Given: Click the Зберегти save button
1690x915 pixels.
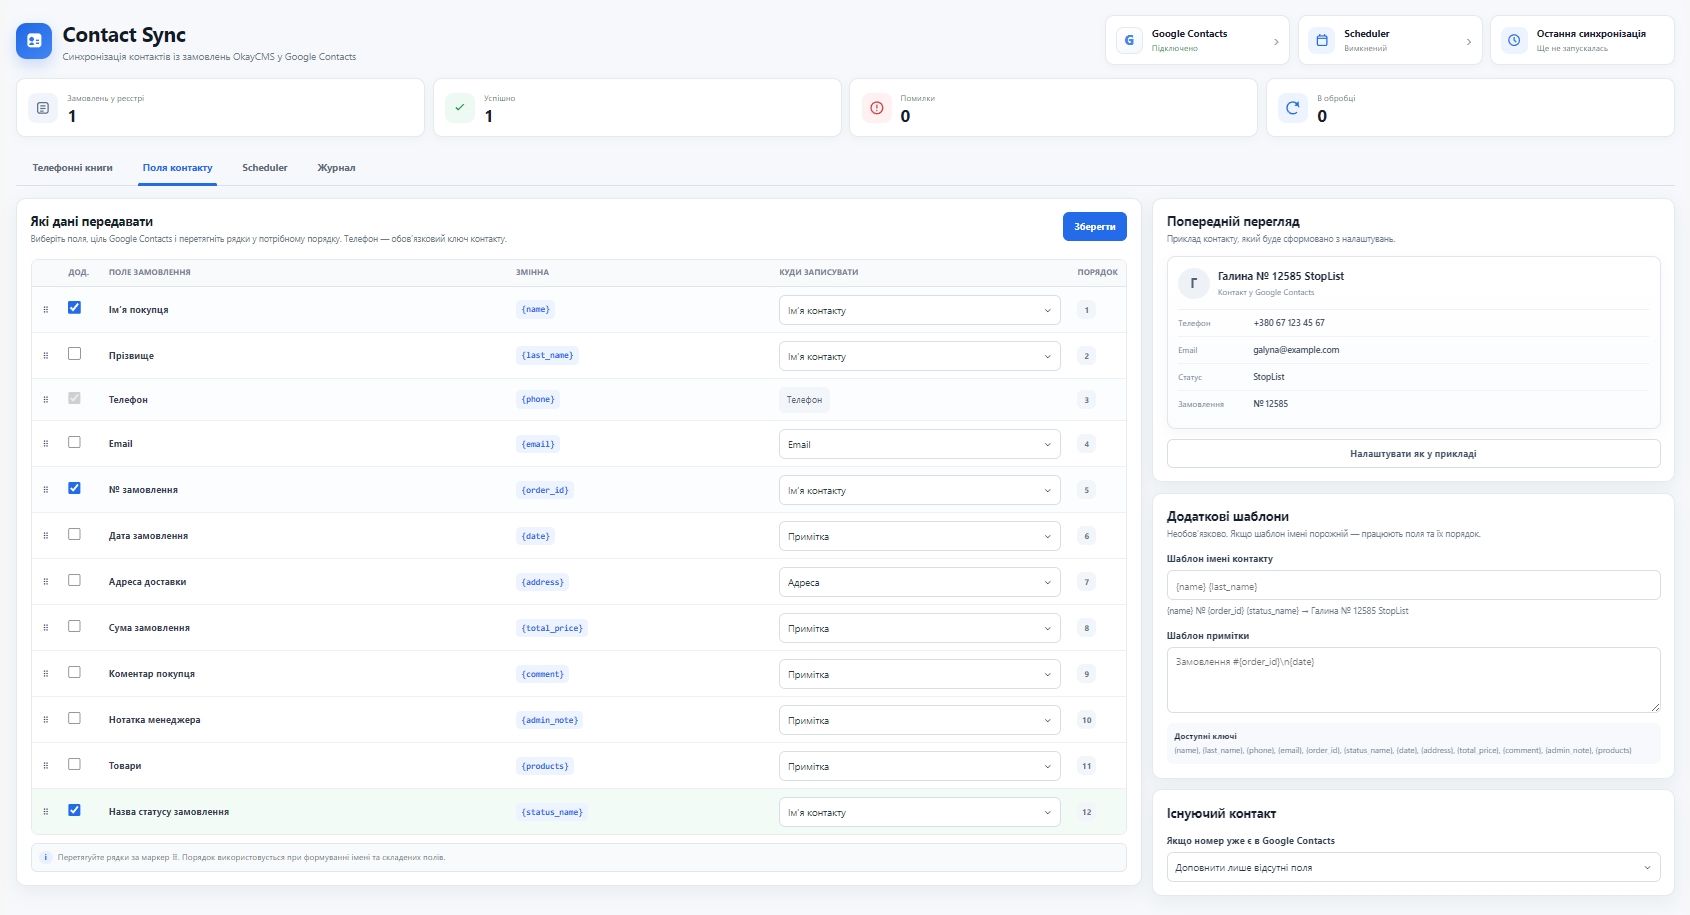Looking at the screenshot, I should [x=1095, y=227].
